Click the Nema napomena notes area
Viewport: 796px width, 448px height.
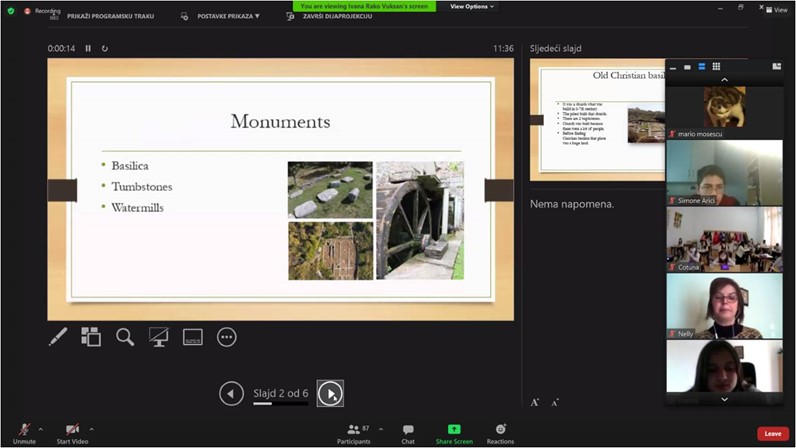tap(572, 204)
